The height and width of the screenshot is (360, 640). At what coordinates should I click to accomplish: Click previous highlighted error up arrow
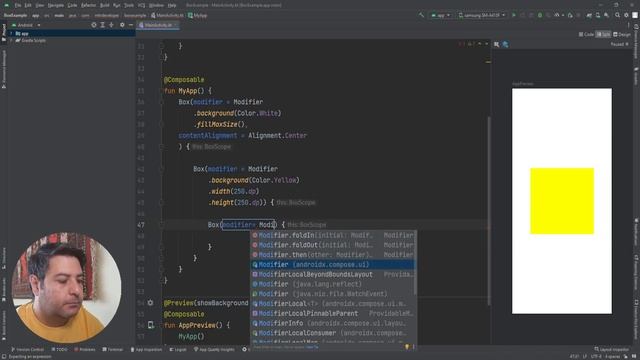click(480, 44)
